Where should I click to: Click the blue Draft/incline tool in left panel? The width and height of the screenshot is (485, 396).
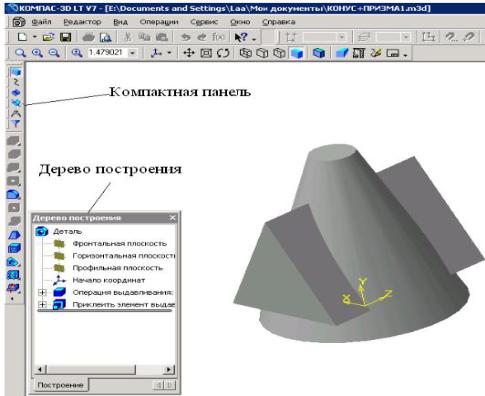coord(14,235)
